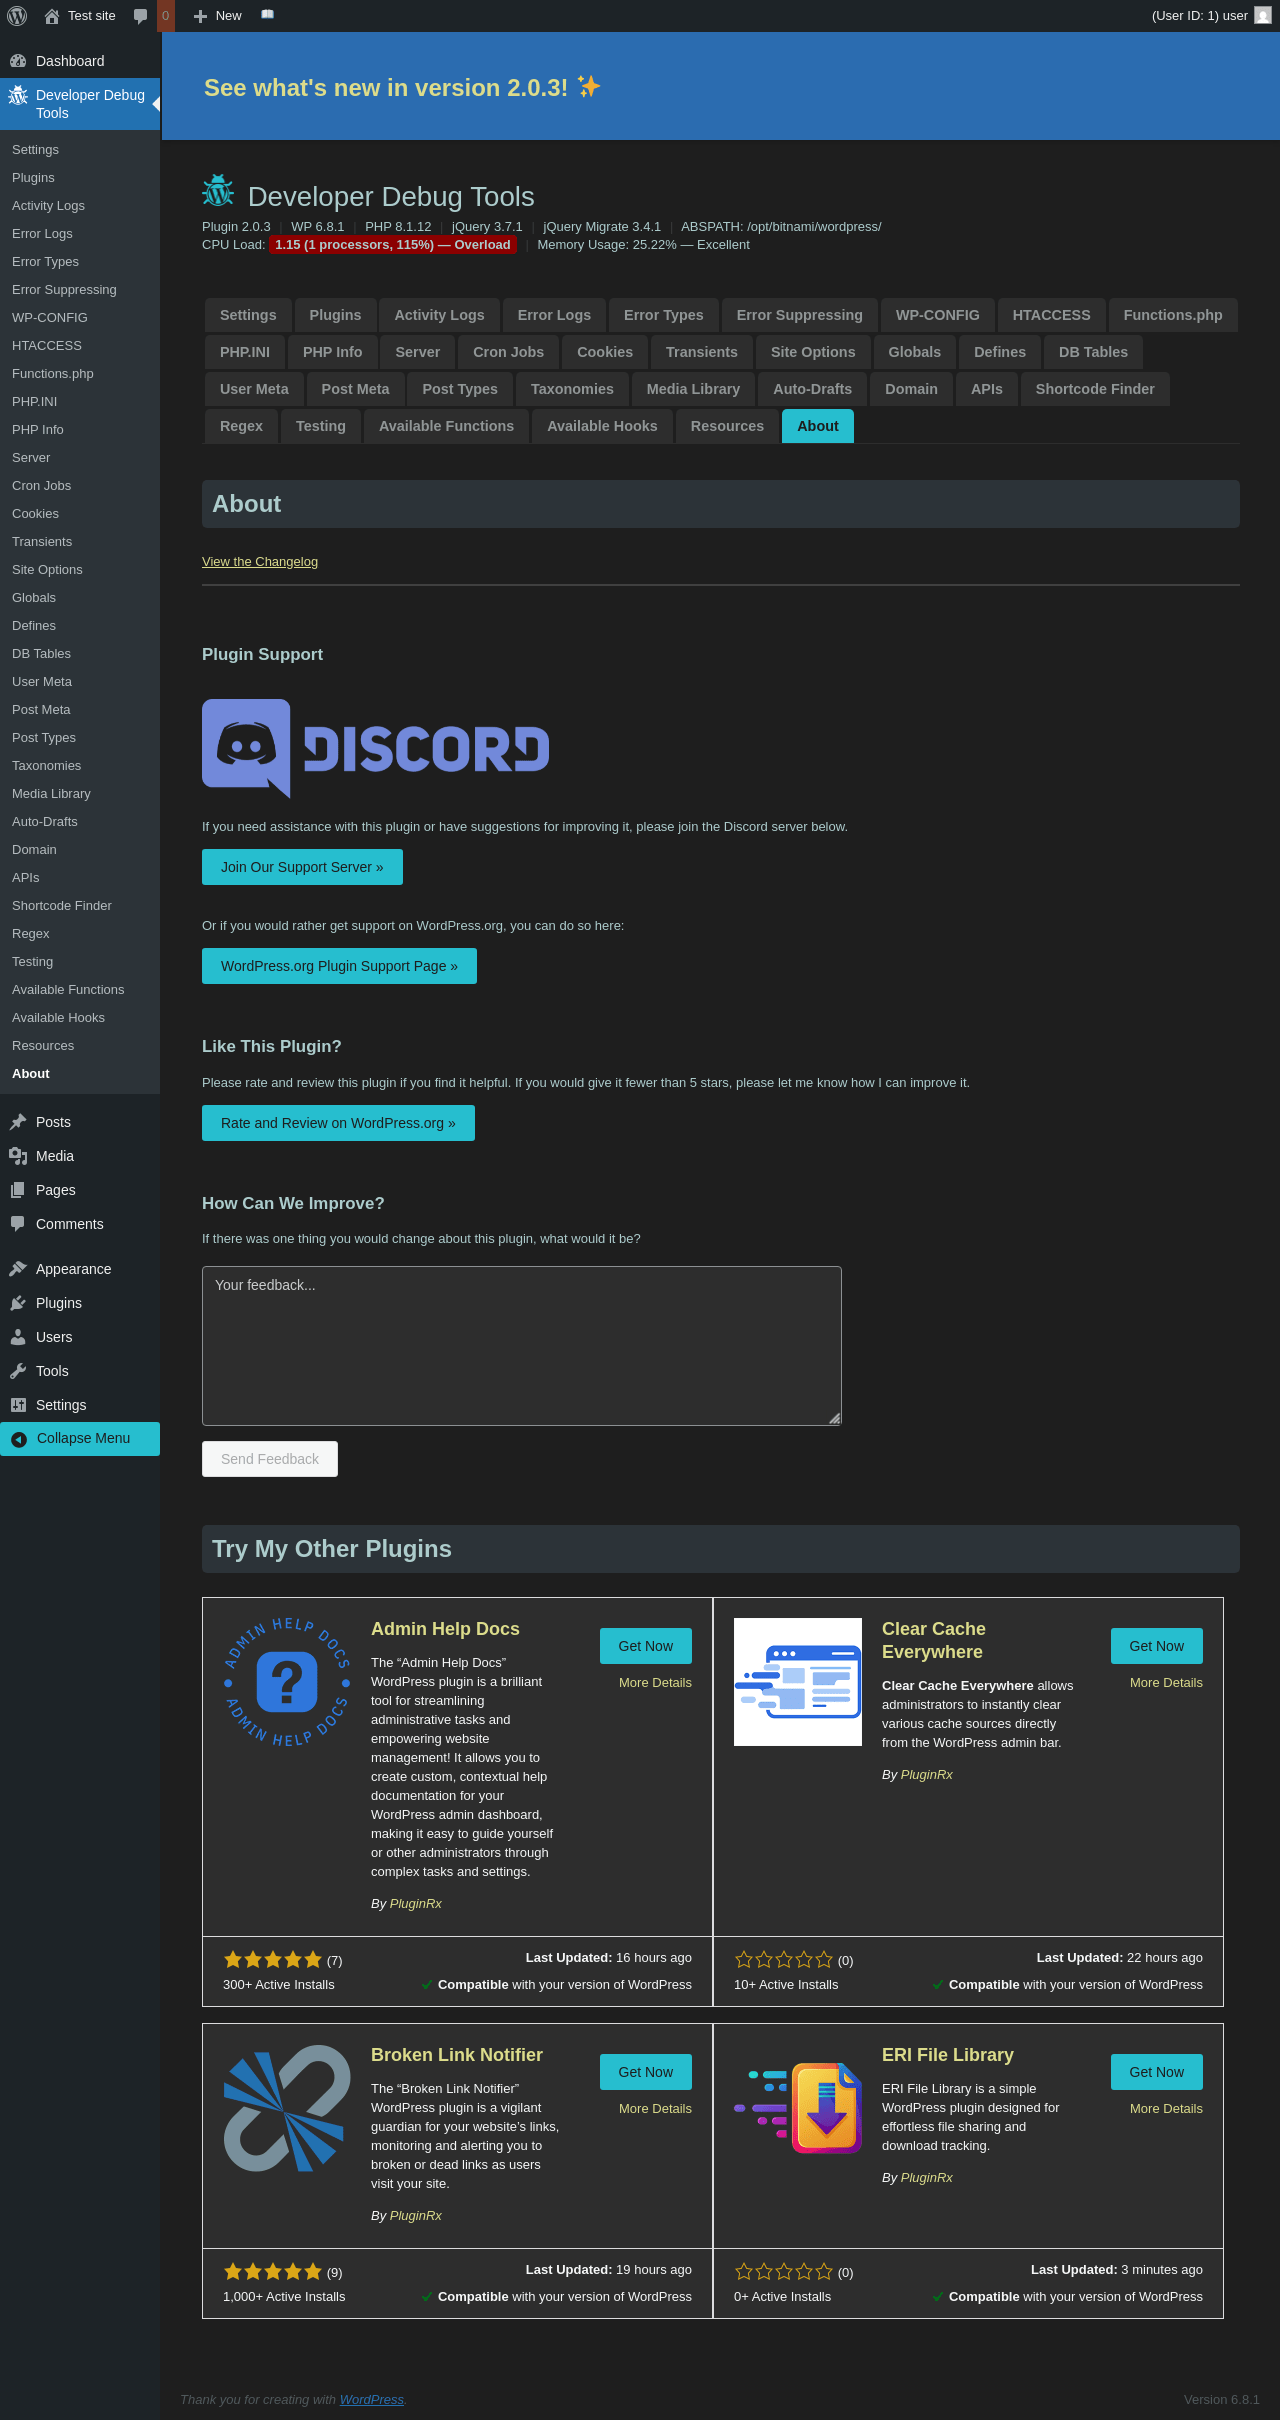
Task: Select the active About tab
Action: point(818,426)
